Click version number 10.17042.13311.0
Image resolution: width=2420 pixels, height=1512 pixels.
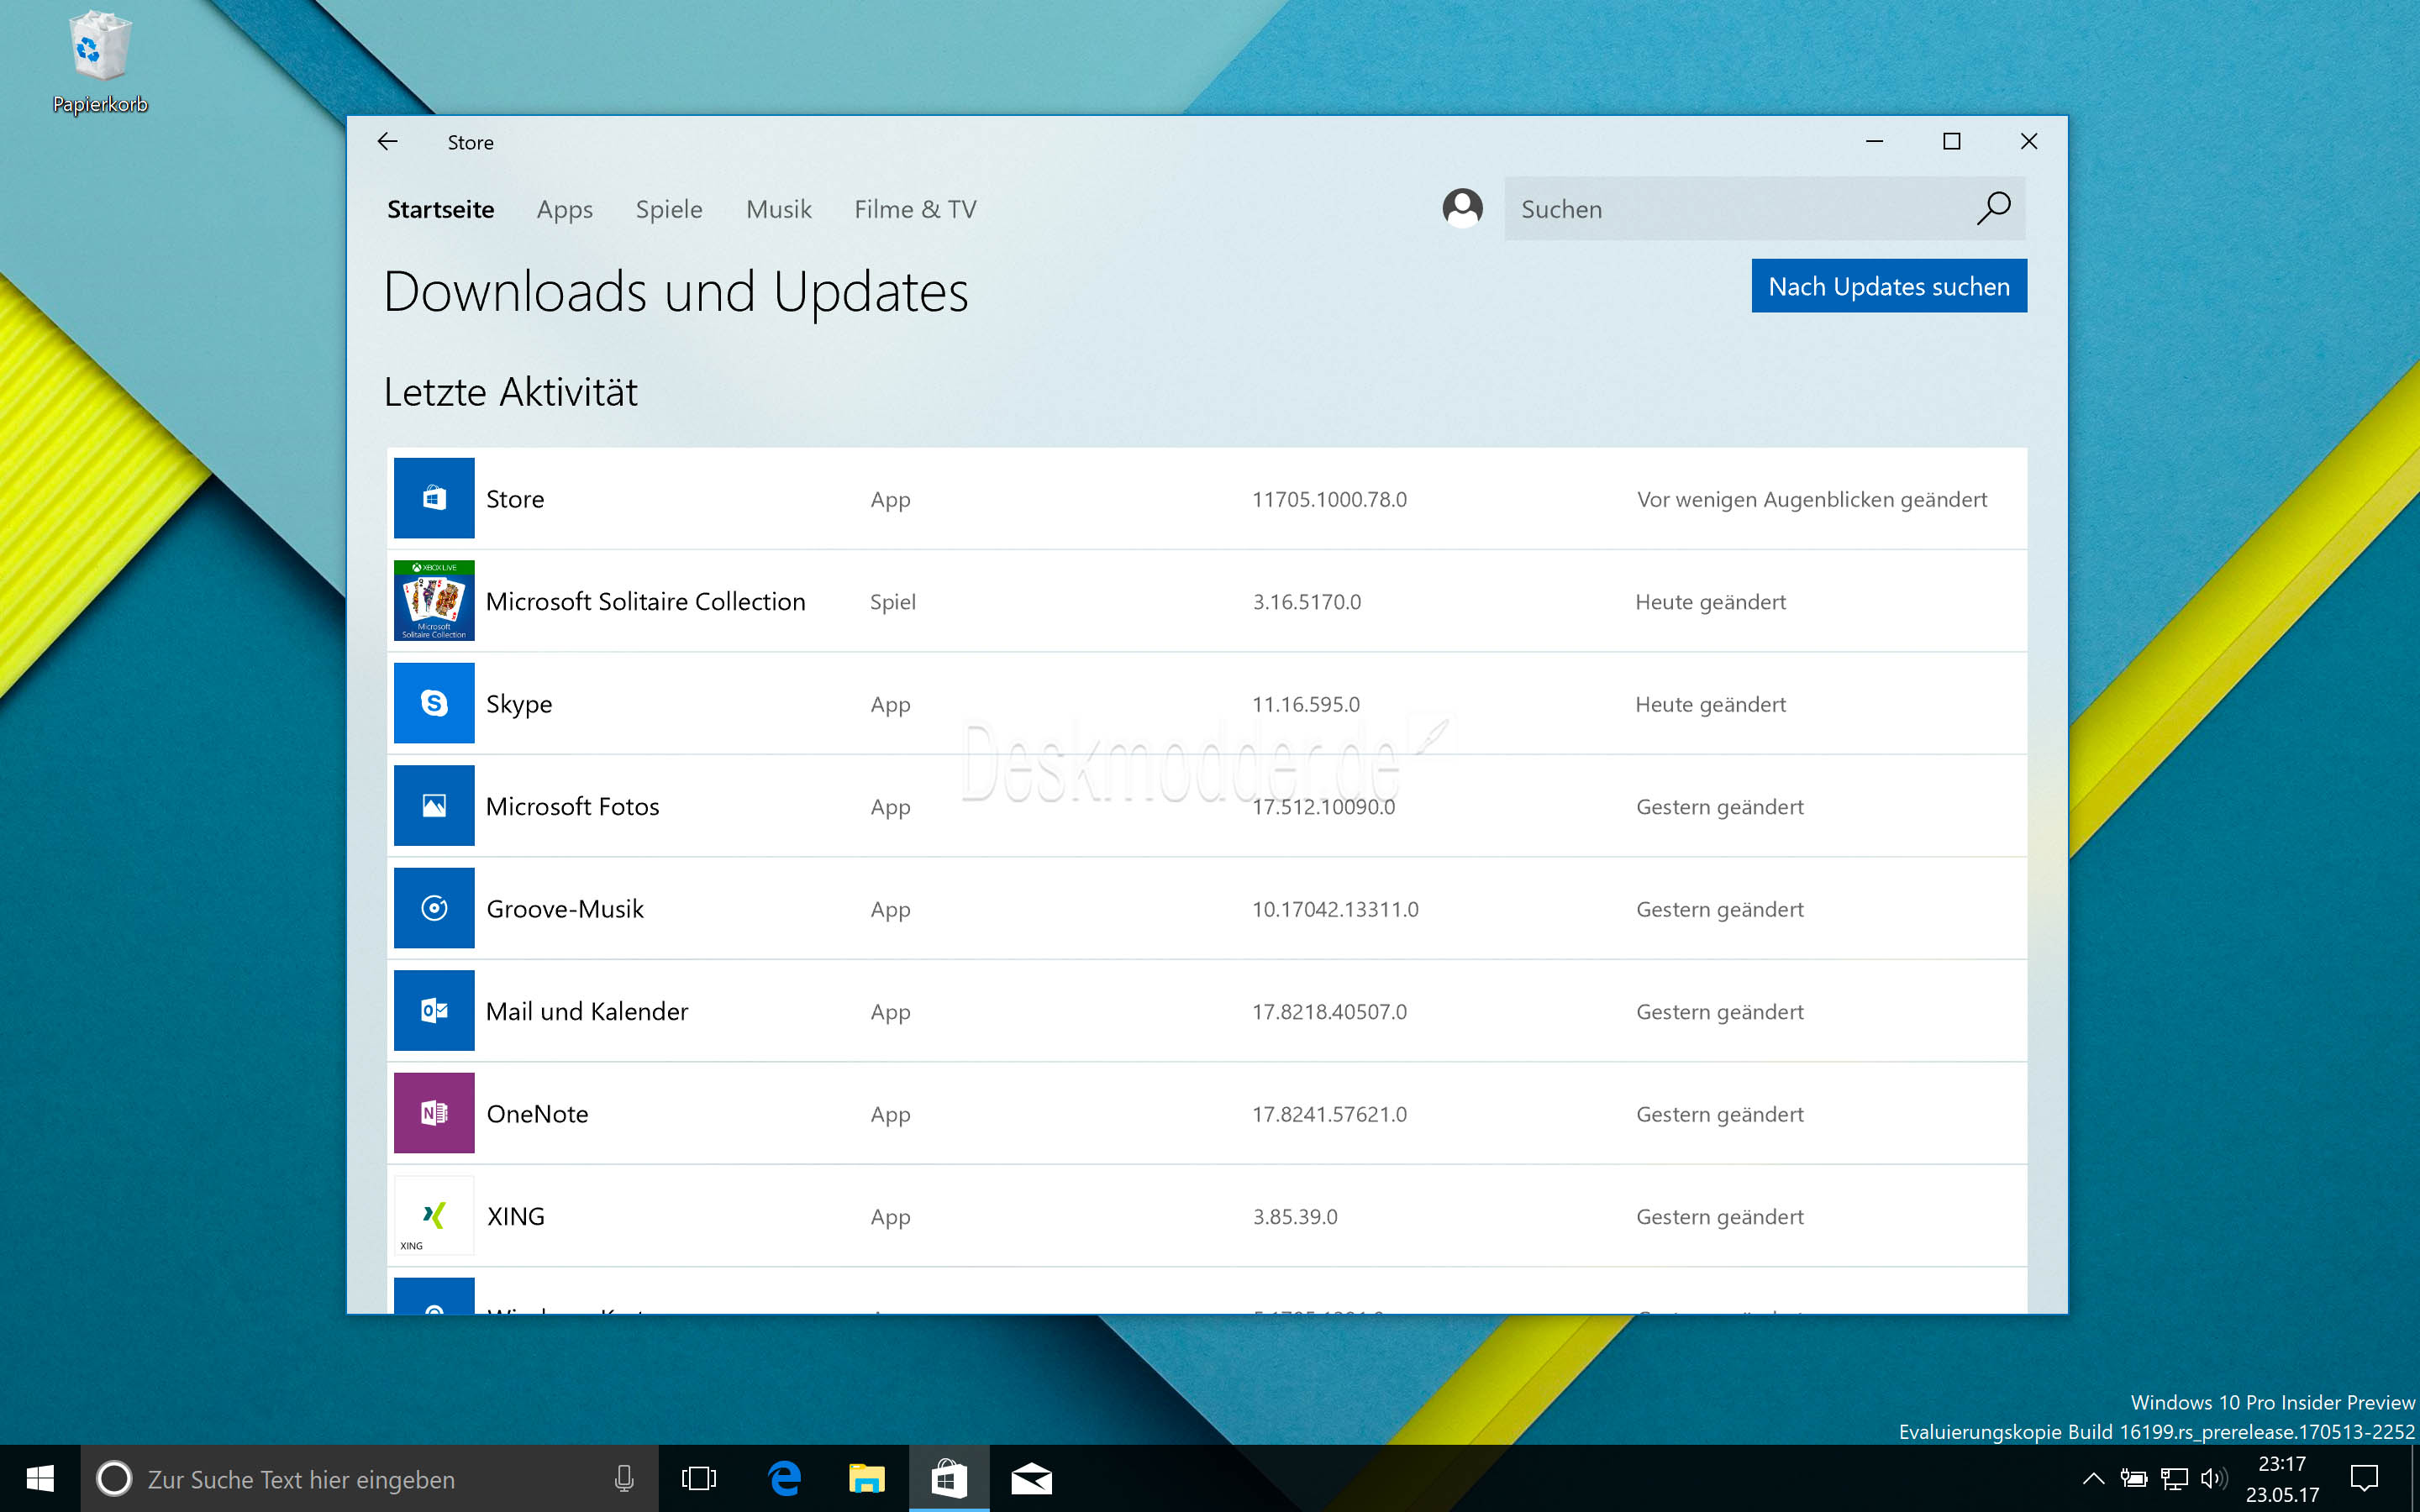point(1335,909)
